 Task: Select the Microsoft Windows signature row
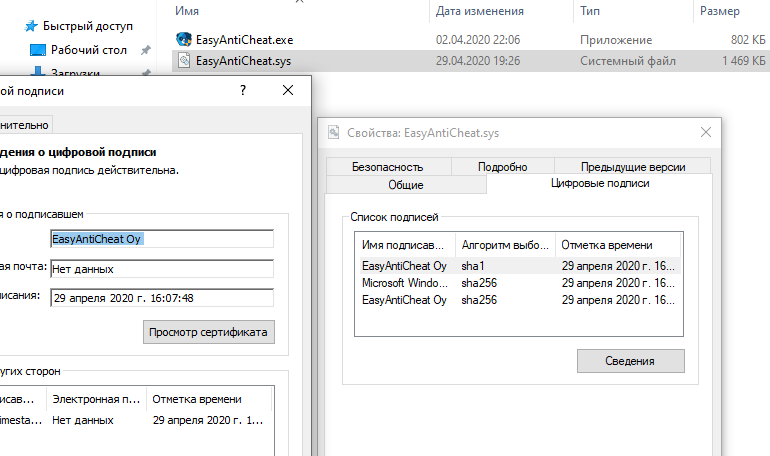518,283
